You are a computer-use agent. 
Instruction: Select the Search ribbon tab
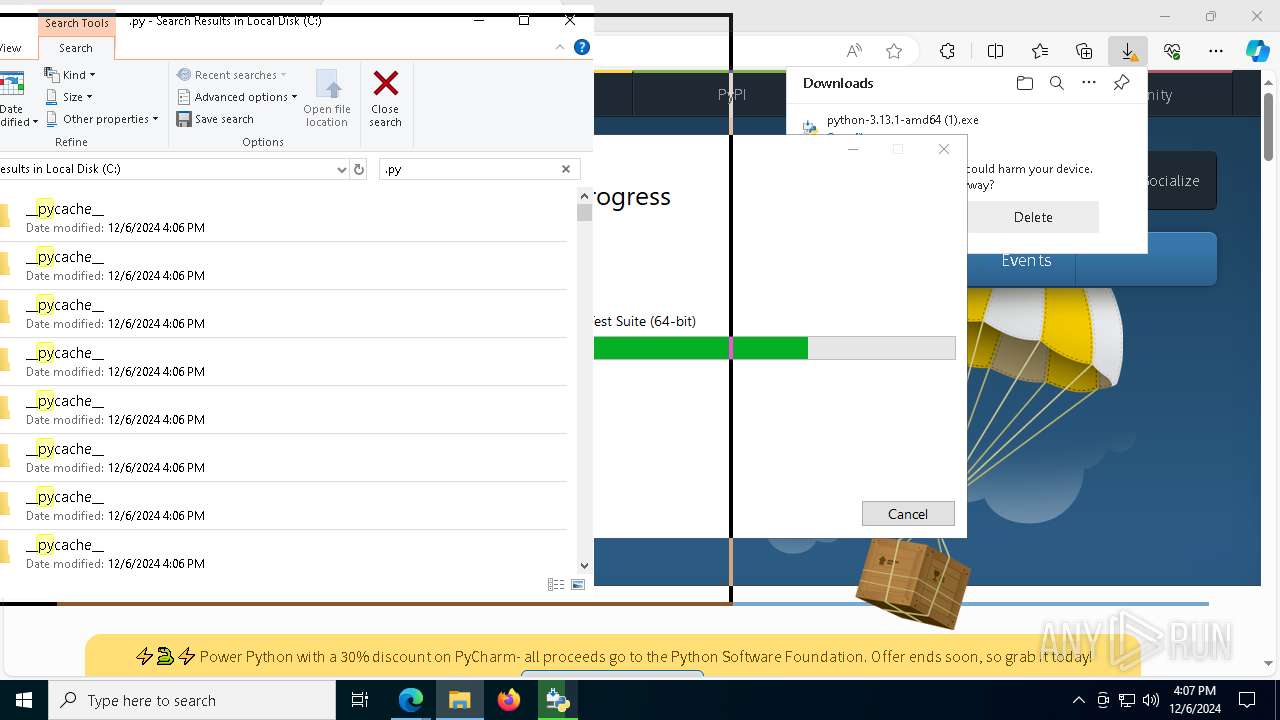(76, 48)
